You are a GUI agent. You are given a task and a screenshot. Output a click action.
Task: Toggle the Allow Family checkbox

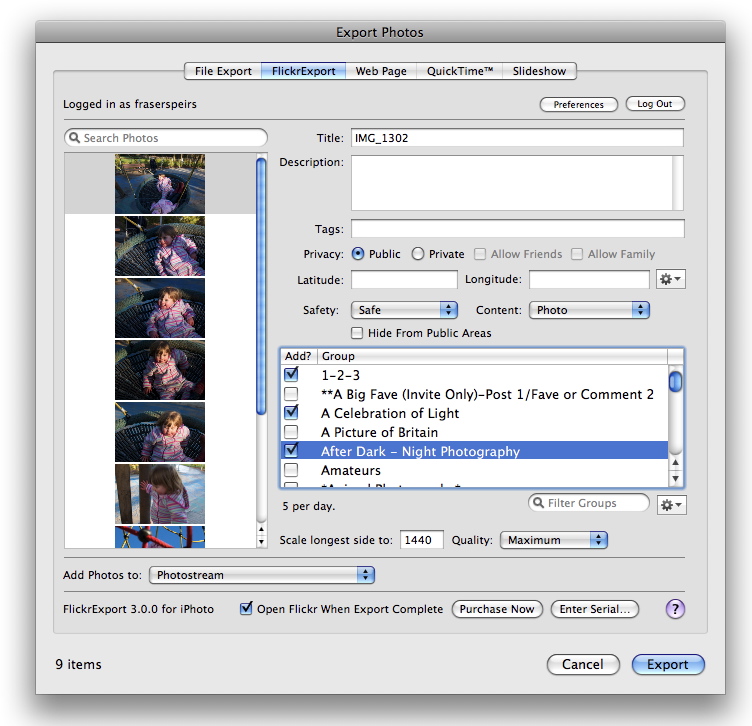(x=577, y=254)
